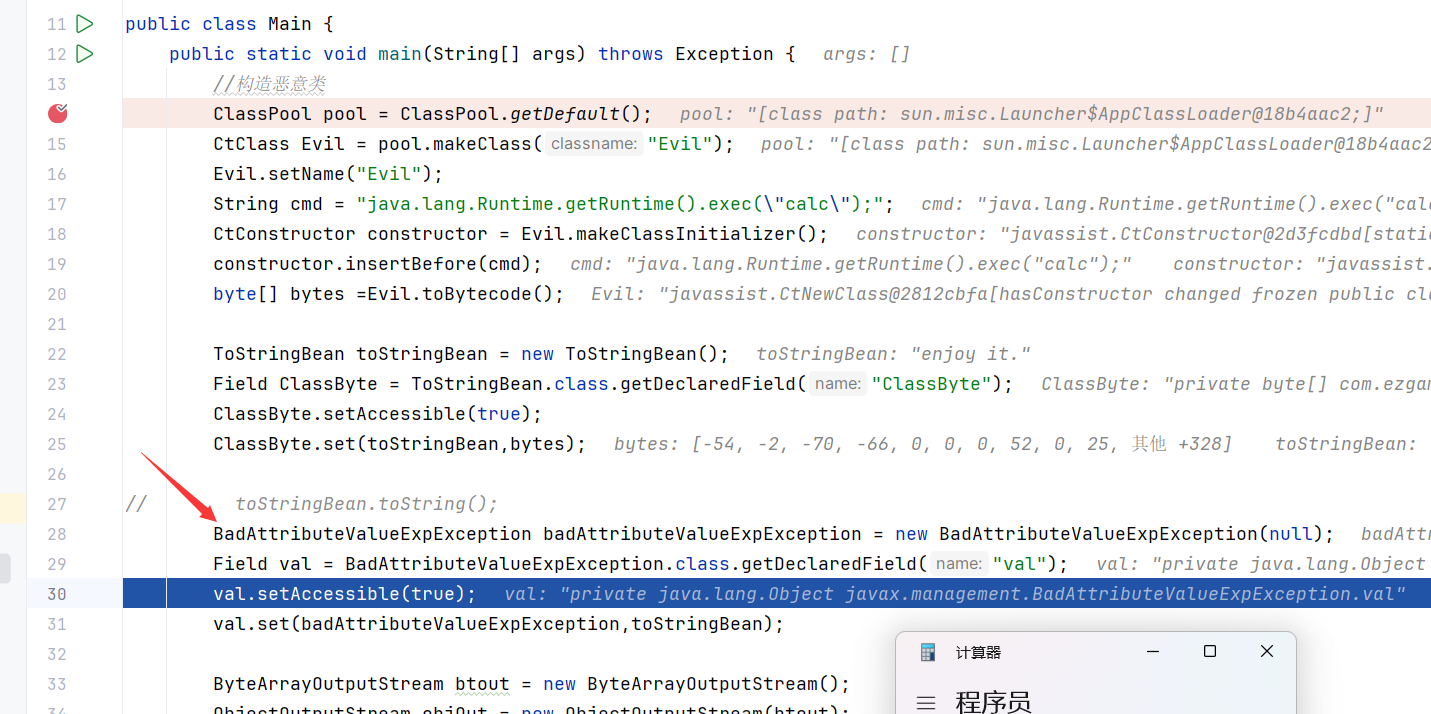Click the Calculator app icon in its title bar

pos(928,652)
